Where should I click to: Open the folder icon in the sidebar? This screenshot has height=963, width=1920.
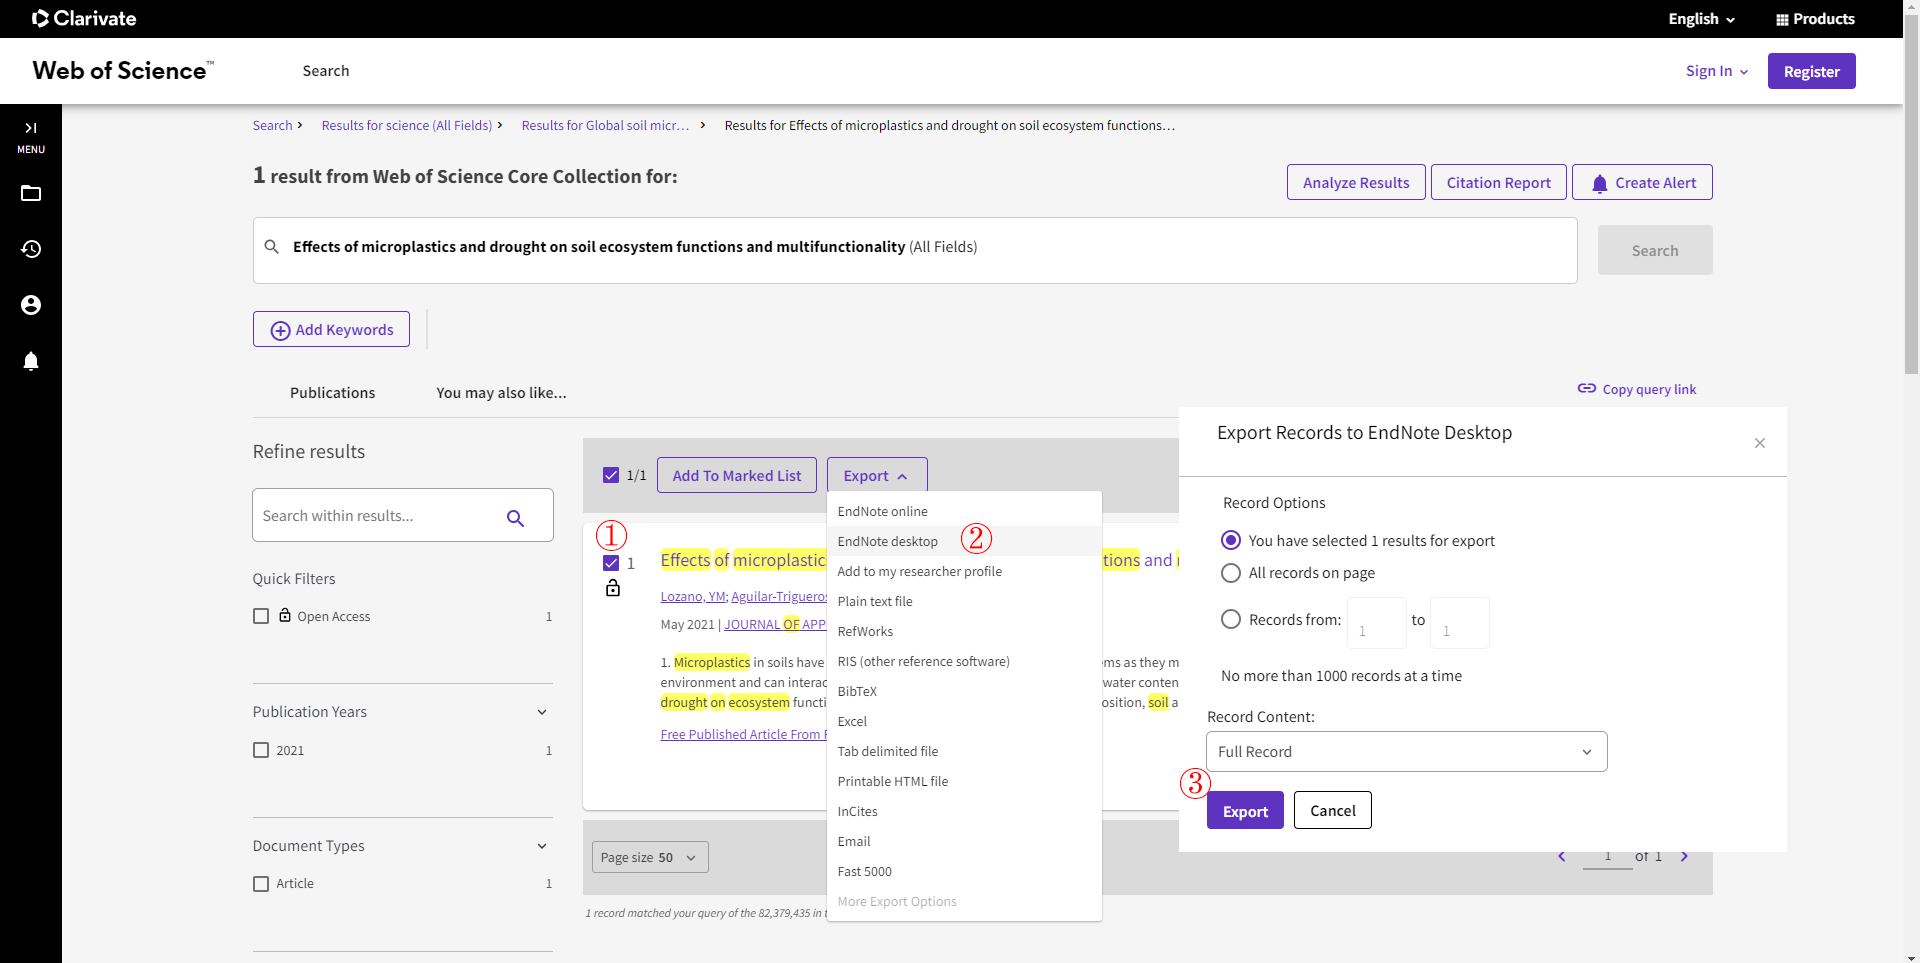[x=31, y=193]
